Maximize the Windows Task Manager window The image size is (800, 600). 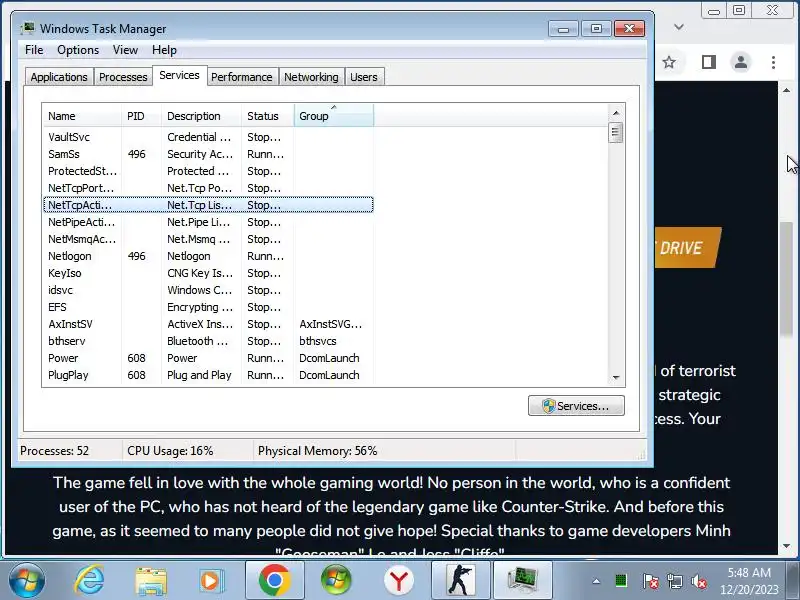pos(596,29)
